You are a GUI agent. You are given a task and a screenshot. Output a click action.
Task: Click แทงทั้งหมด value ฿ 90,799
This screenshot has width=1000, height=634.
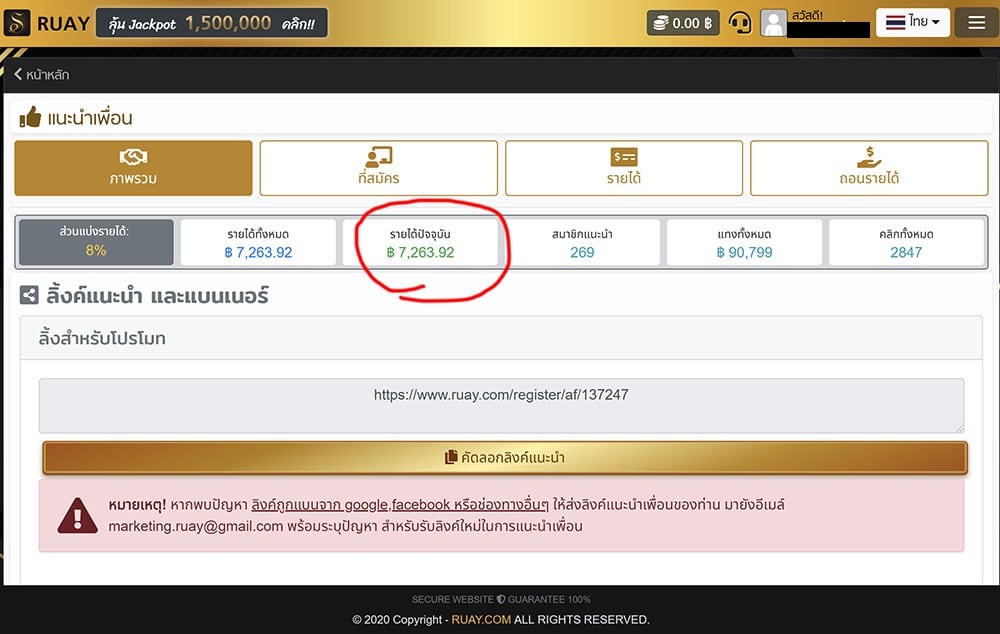(744, 253)
